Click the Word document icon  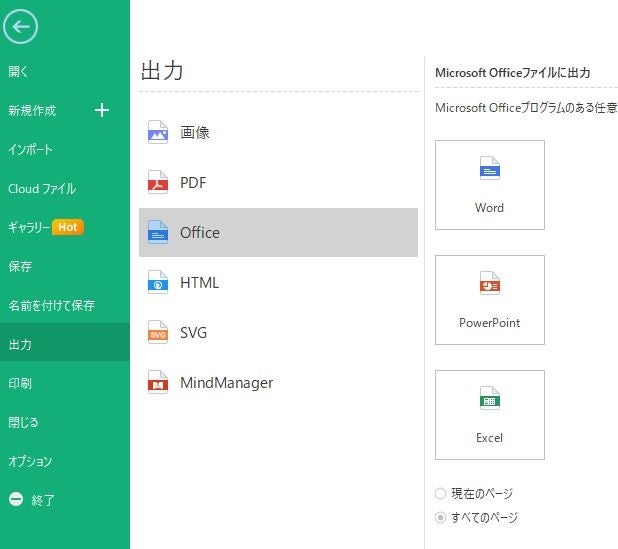(490, 168)
